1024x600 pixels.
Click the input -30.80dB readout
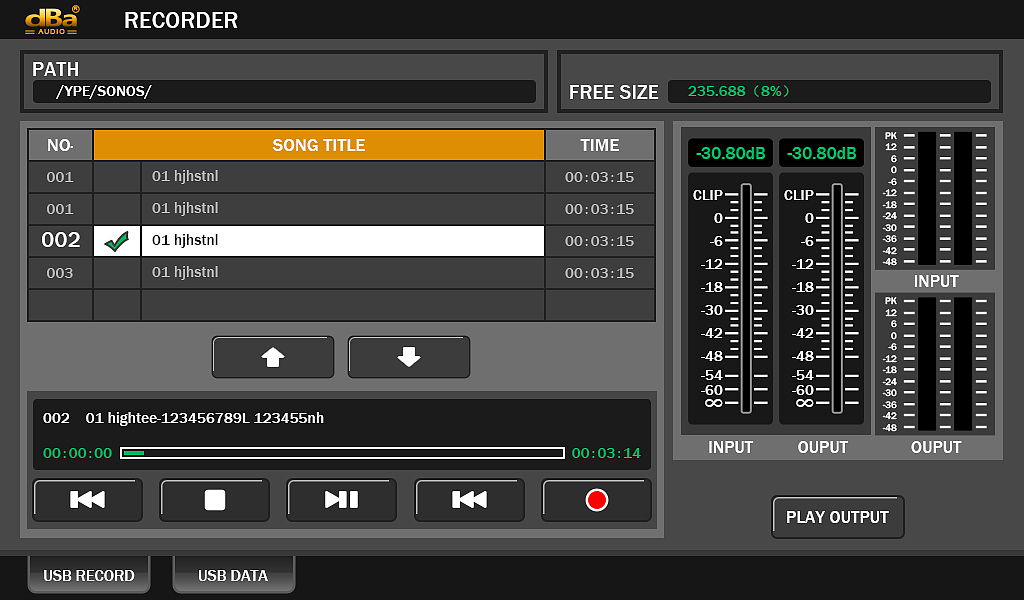click(730, 153)
